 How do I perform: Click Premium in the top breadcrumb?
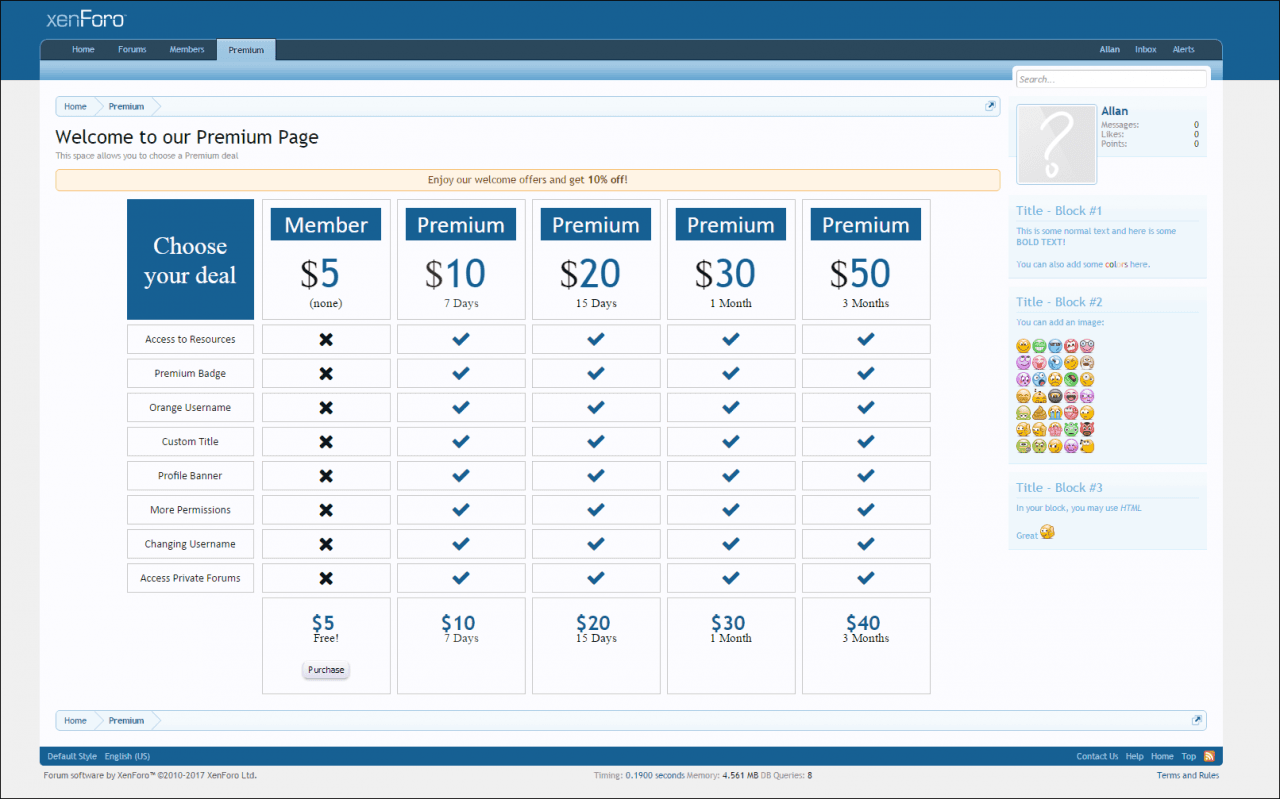click(127, 106)
